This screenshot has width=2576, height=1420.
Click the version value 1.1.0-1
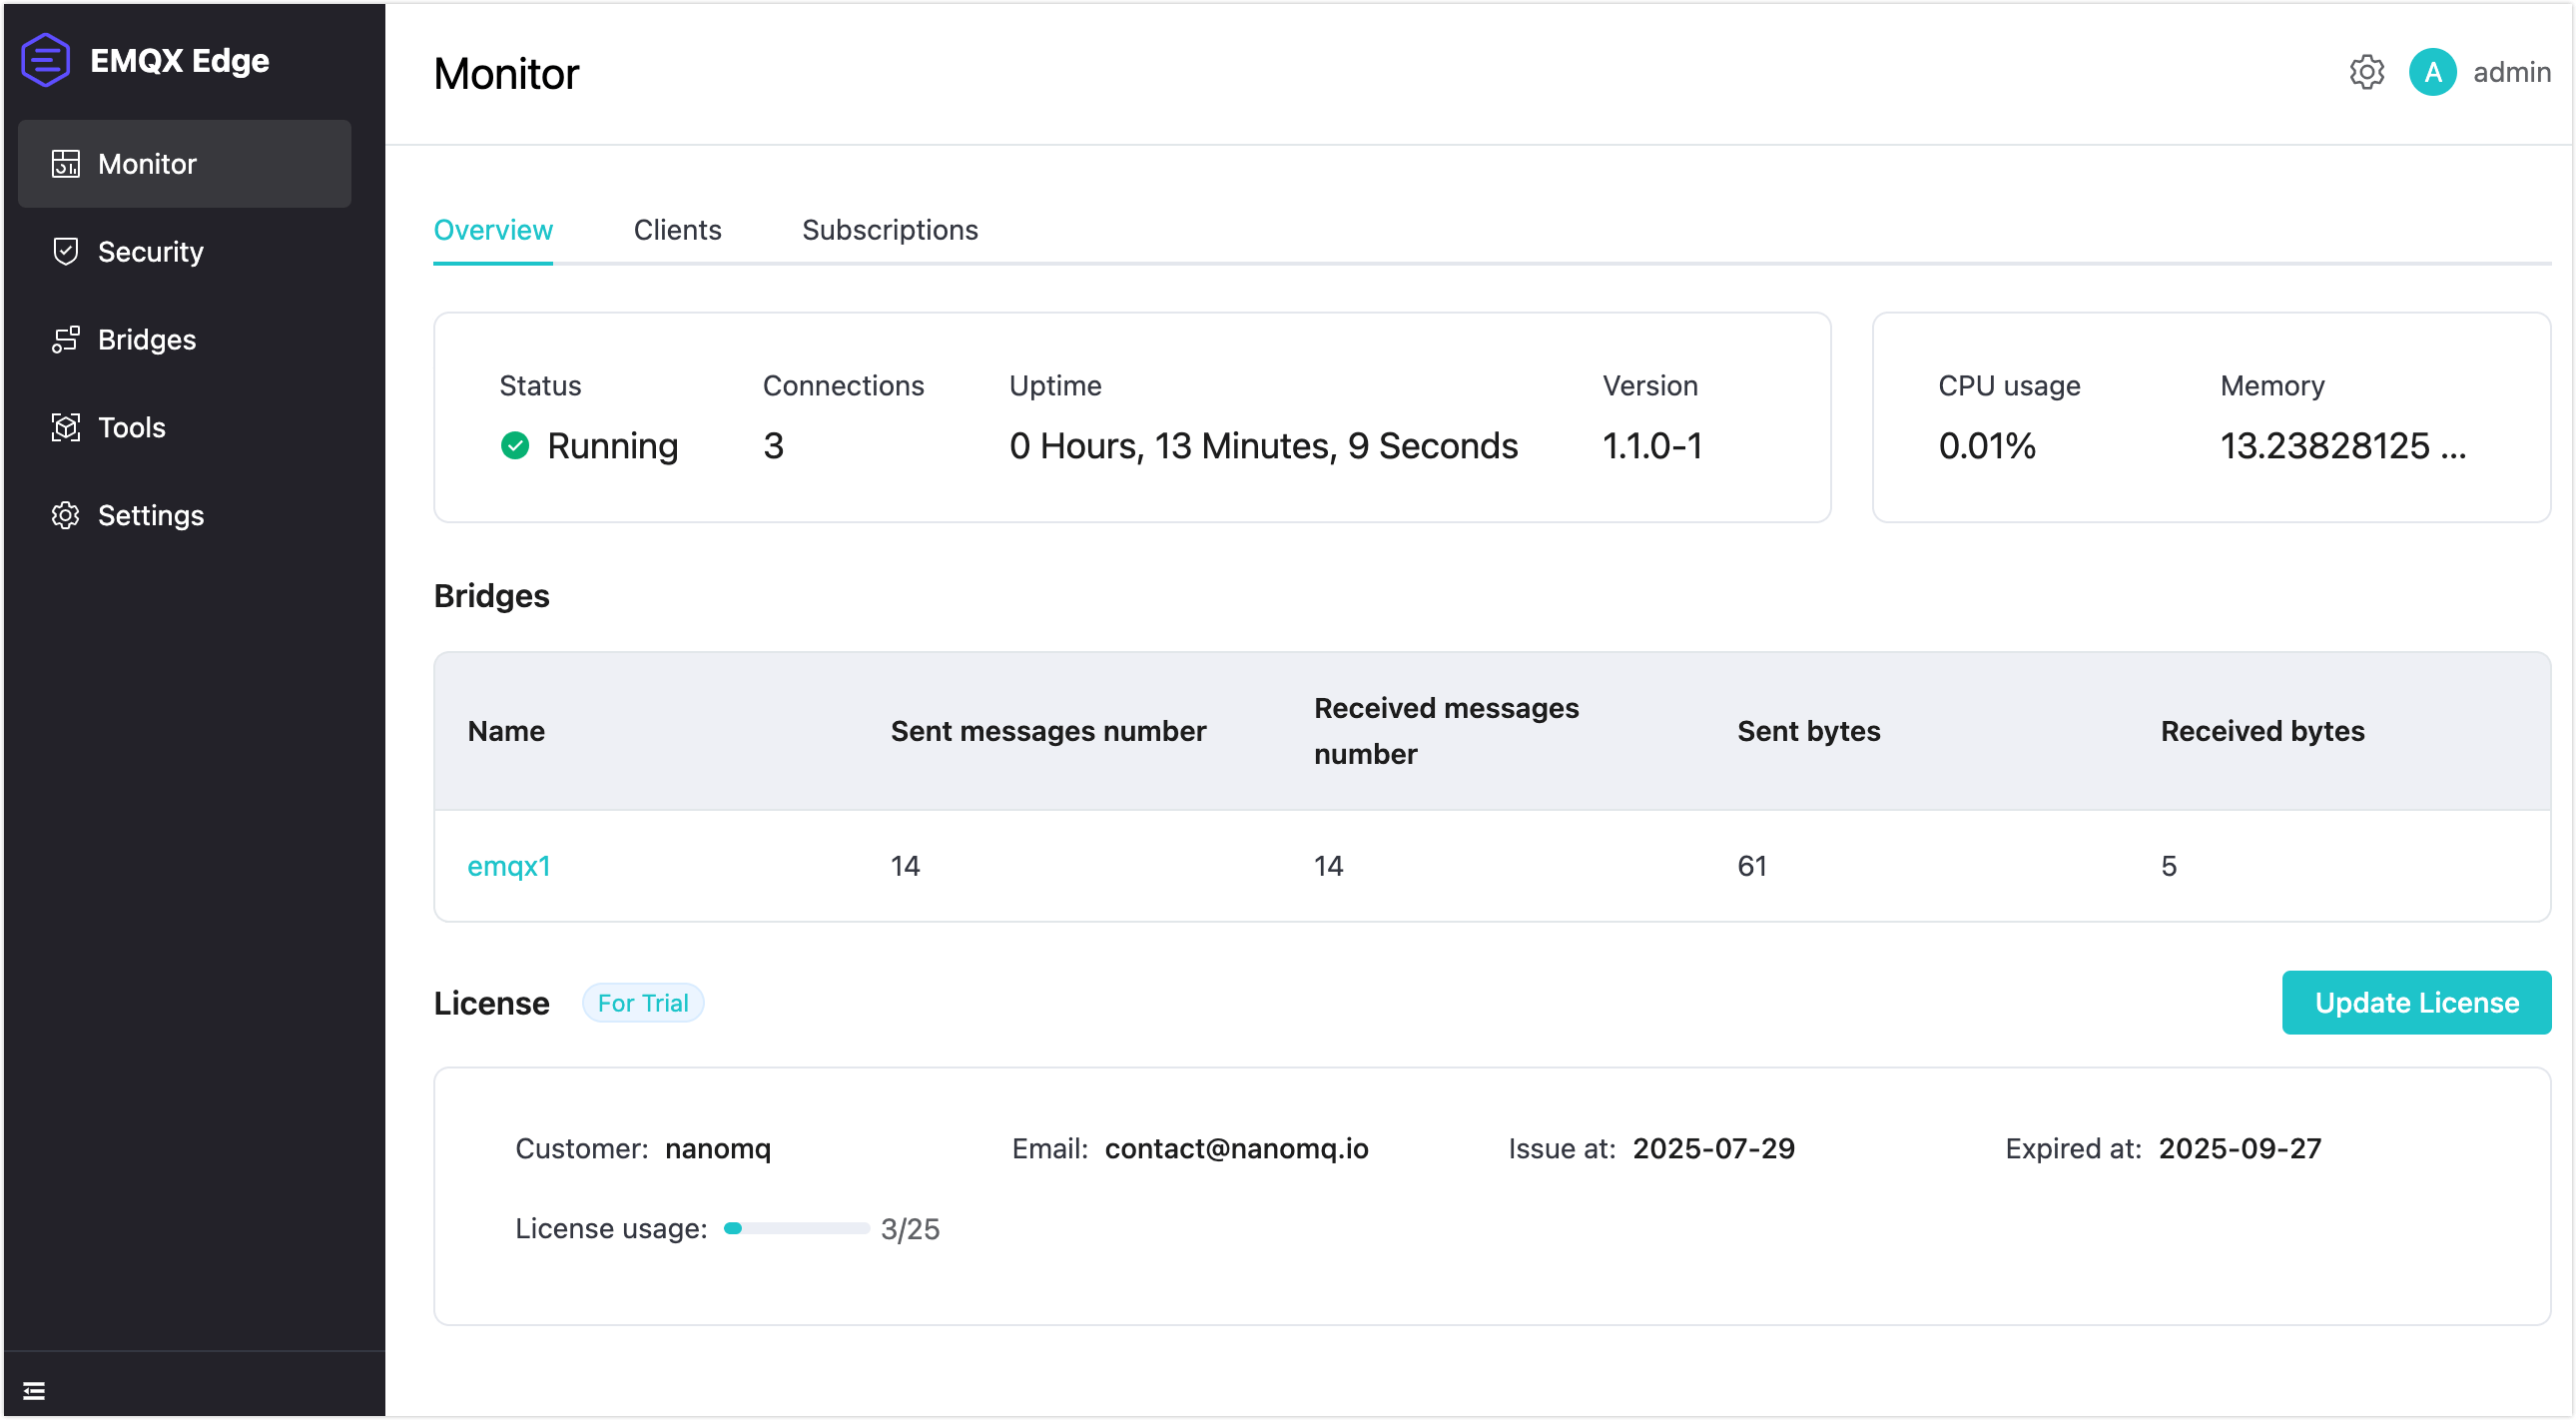pos(1652,446)
